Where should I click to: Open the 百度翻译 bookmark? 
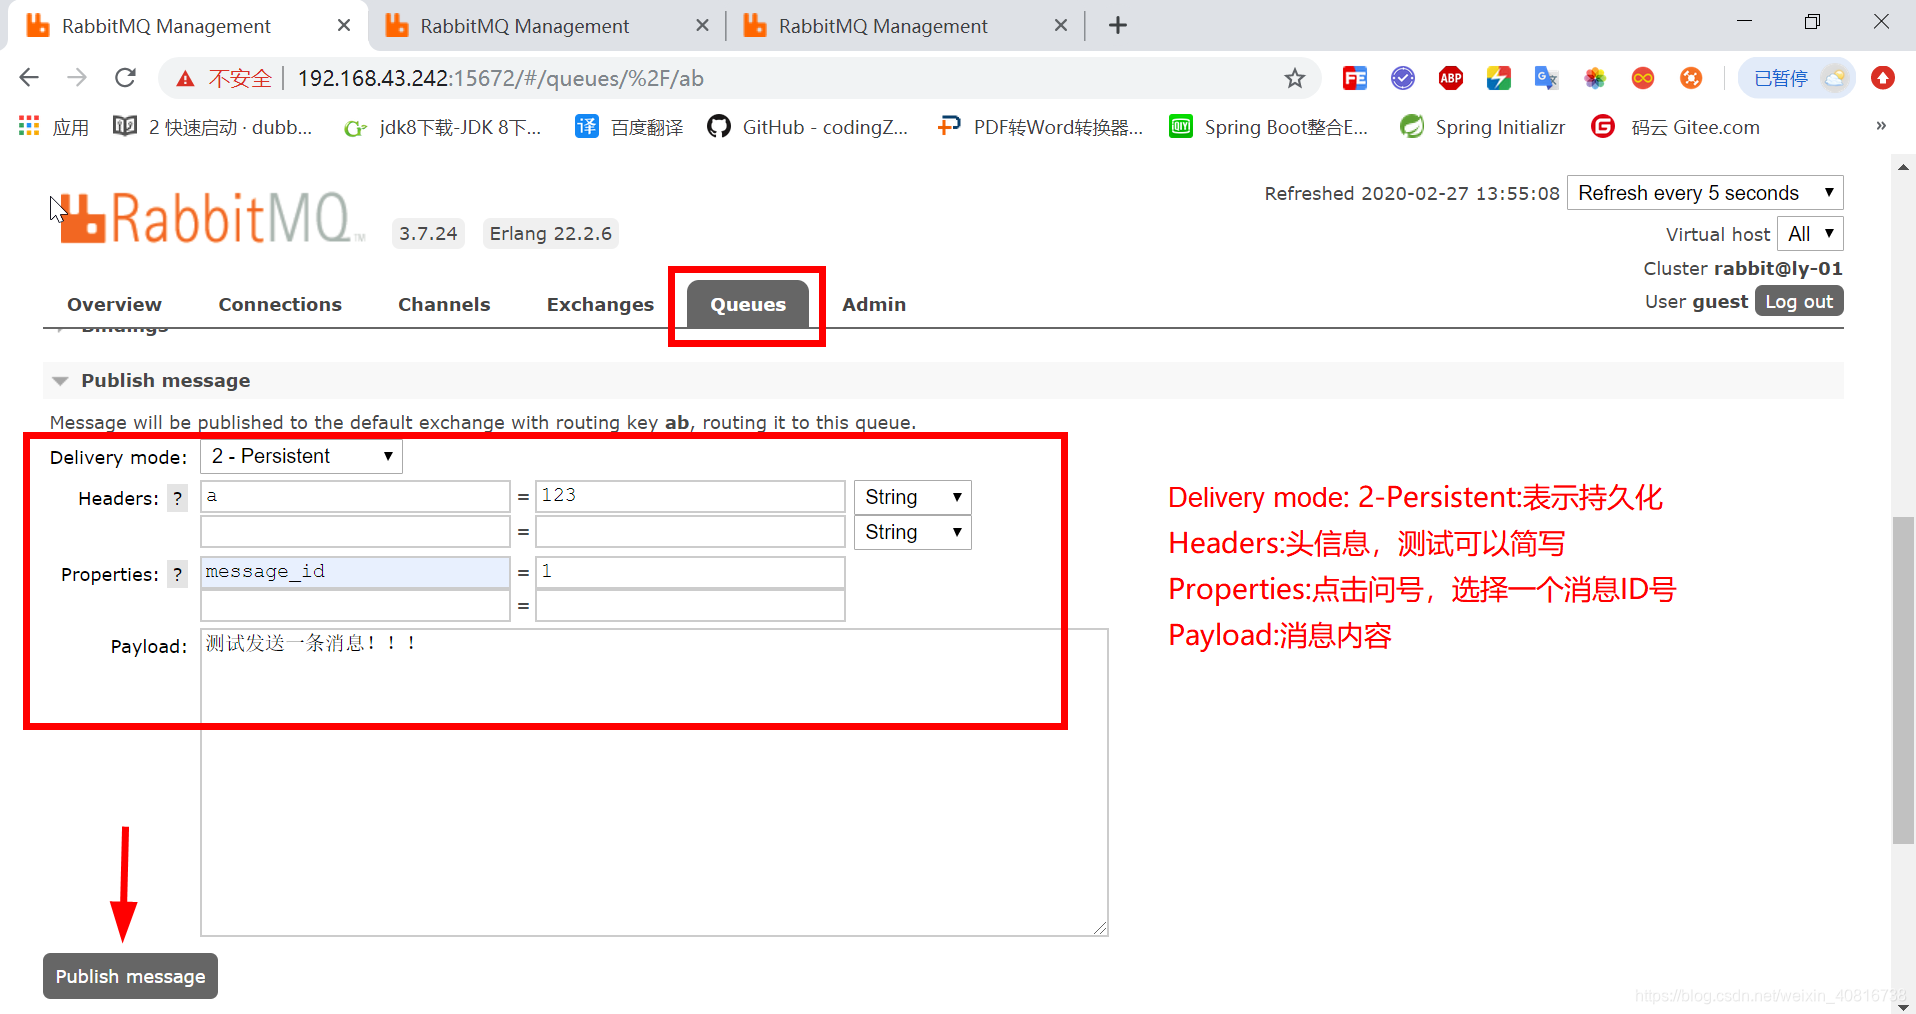(630, 127)
